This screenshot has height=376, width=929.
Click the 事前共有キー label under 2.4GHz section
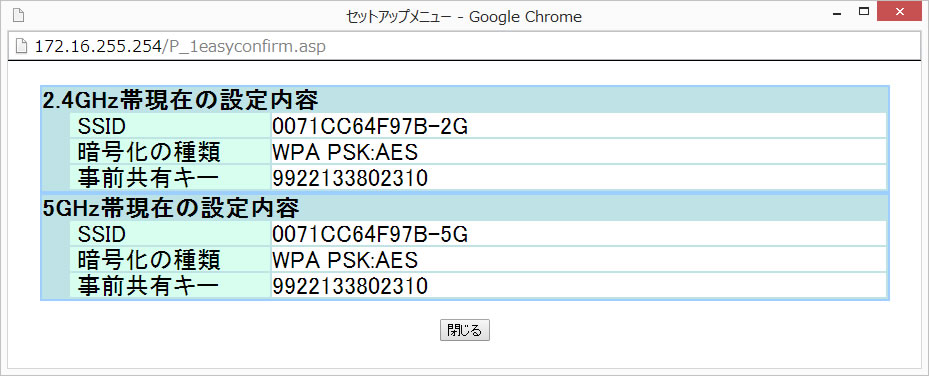click(149, 178)
